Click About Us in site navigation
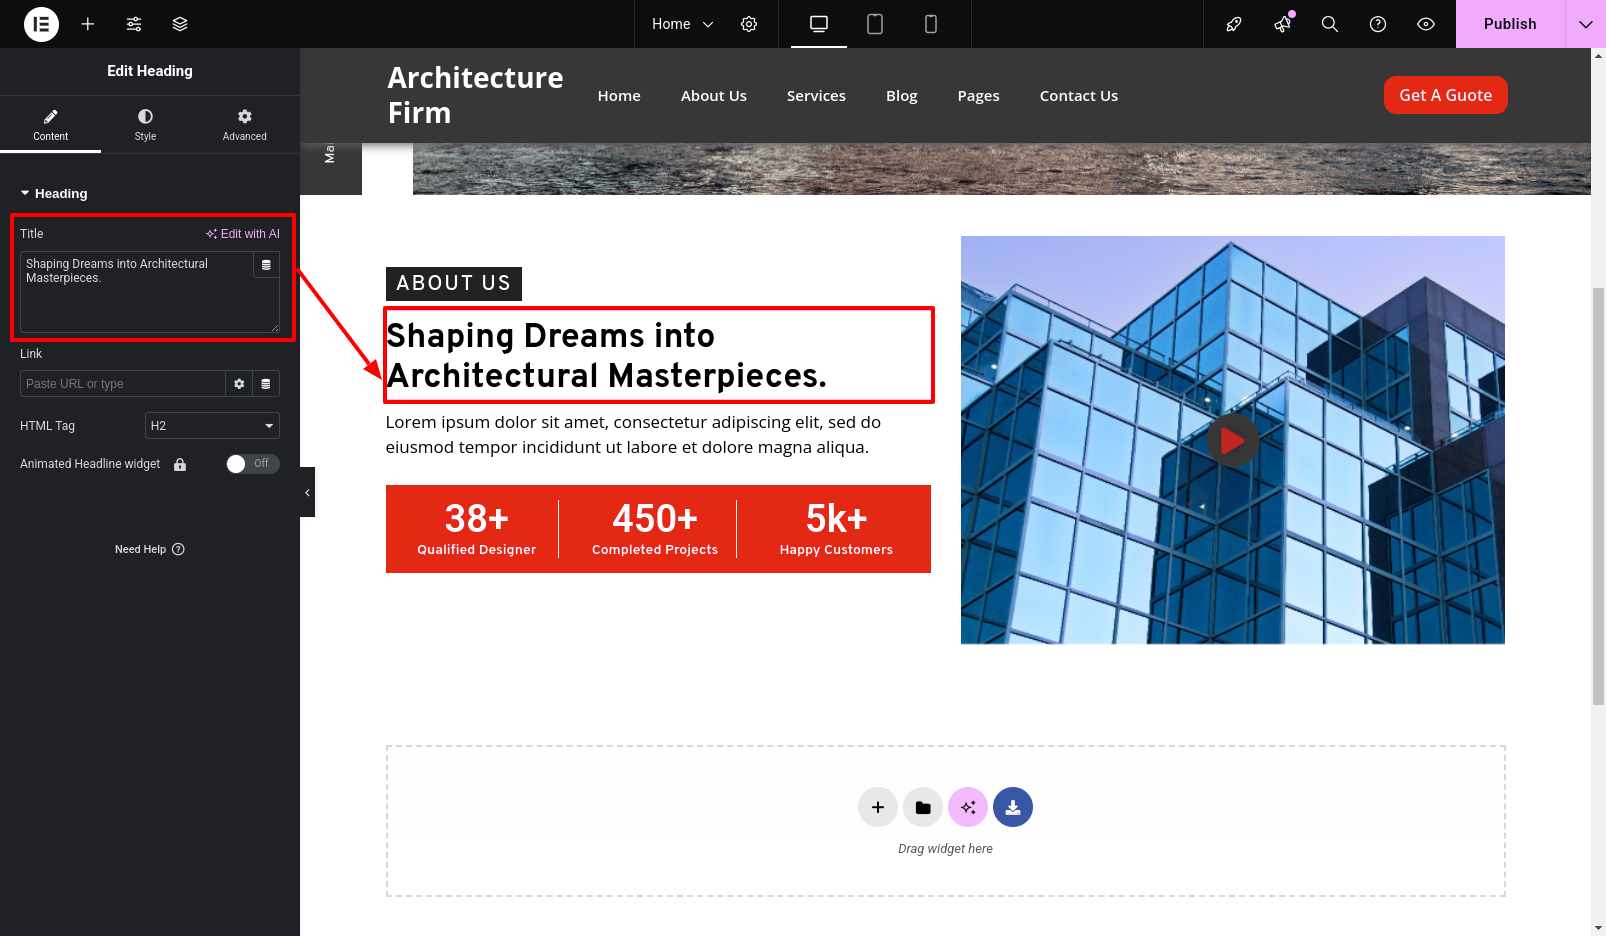The width and height of the screenshot is (1606, 936). (x=714, y=96)
